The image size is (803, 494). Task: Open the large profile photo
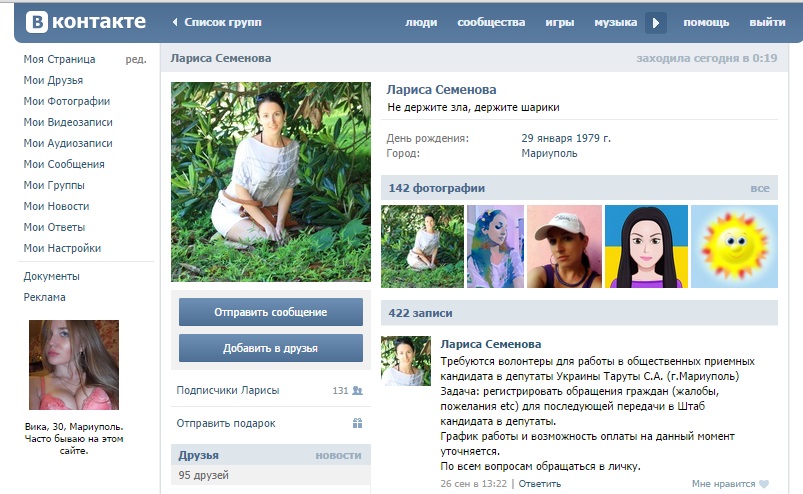tap(271, 182)
